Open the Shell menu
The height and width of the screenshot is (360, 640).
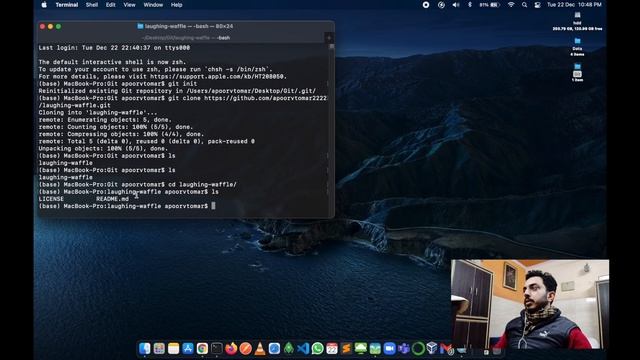(92, 5)
